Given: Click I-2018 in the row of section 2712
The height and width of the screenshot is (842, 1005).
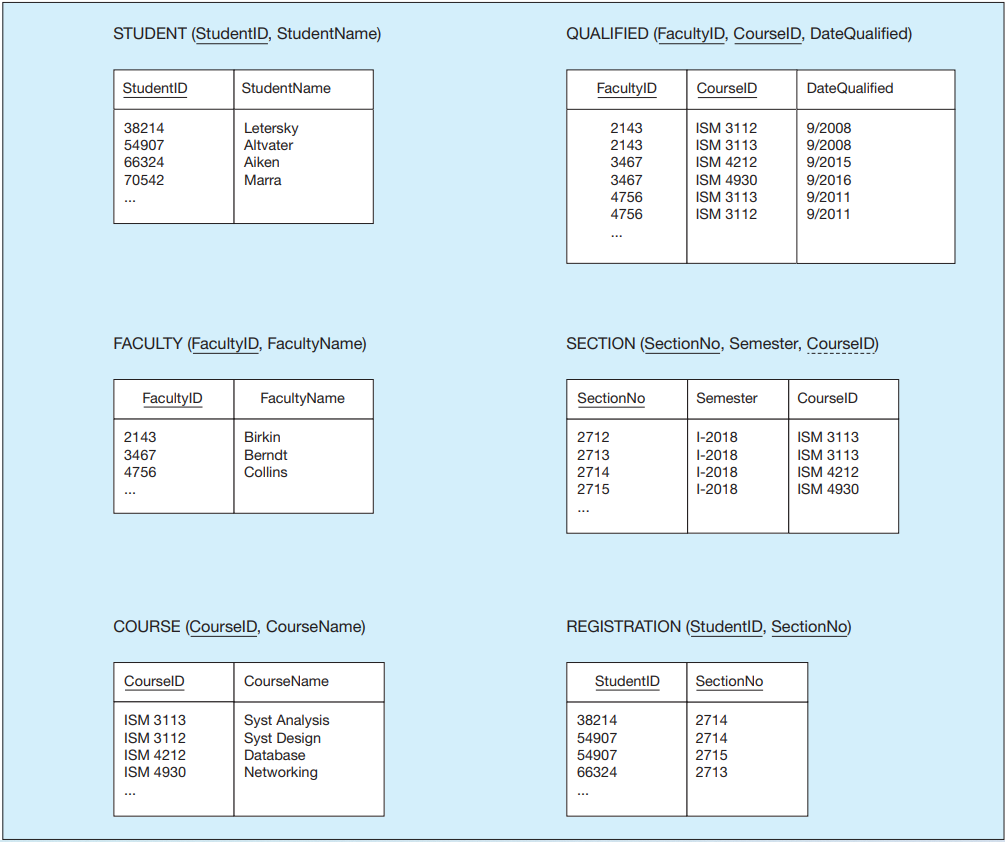Looking at the screenshot, I should [717, 438].
